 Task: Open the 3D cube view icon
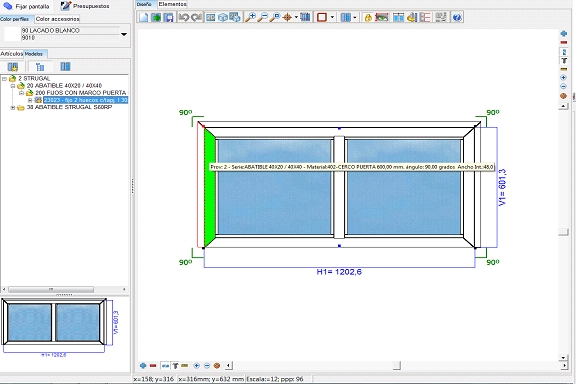[x=223, y=17]
